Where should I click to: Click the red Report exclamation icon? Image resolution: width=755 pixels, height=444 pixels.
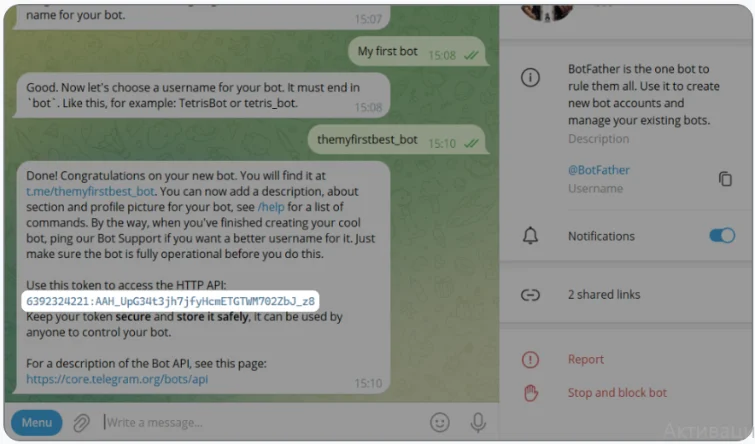pos(530,359)
